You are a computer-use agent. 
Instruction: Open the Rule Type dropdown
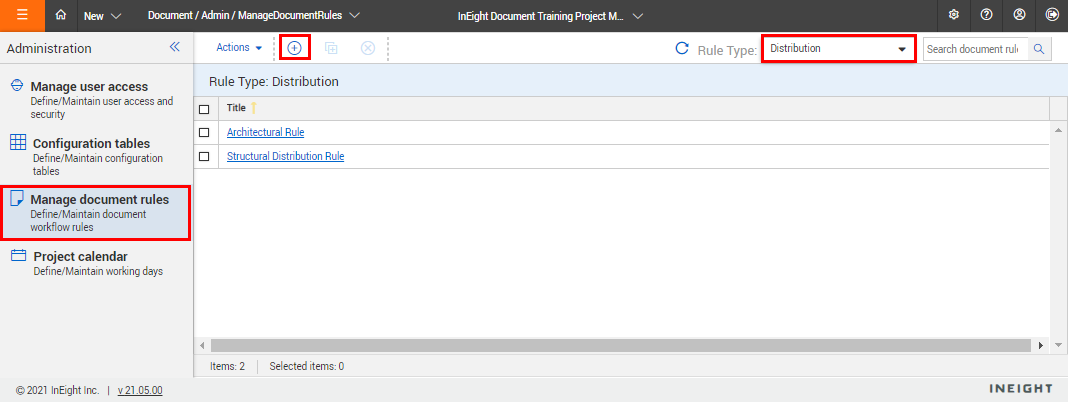tap(838, 49)
